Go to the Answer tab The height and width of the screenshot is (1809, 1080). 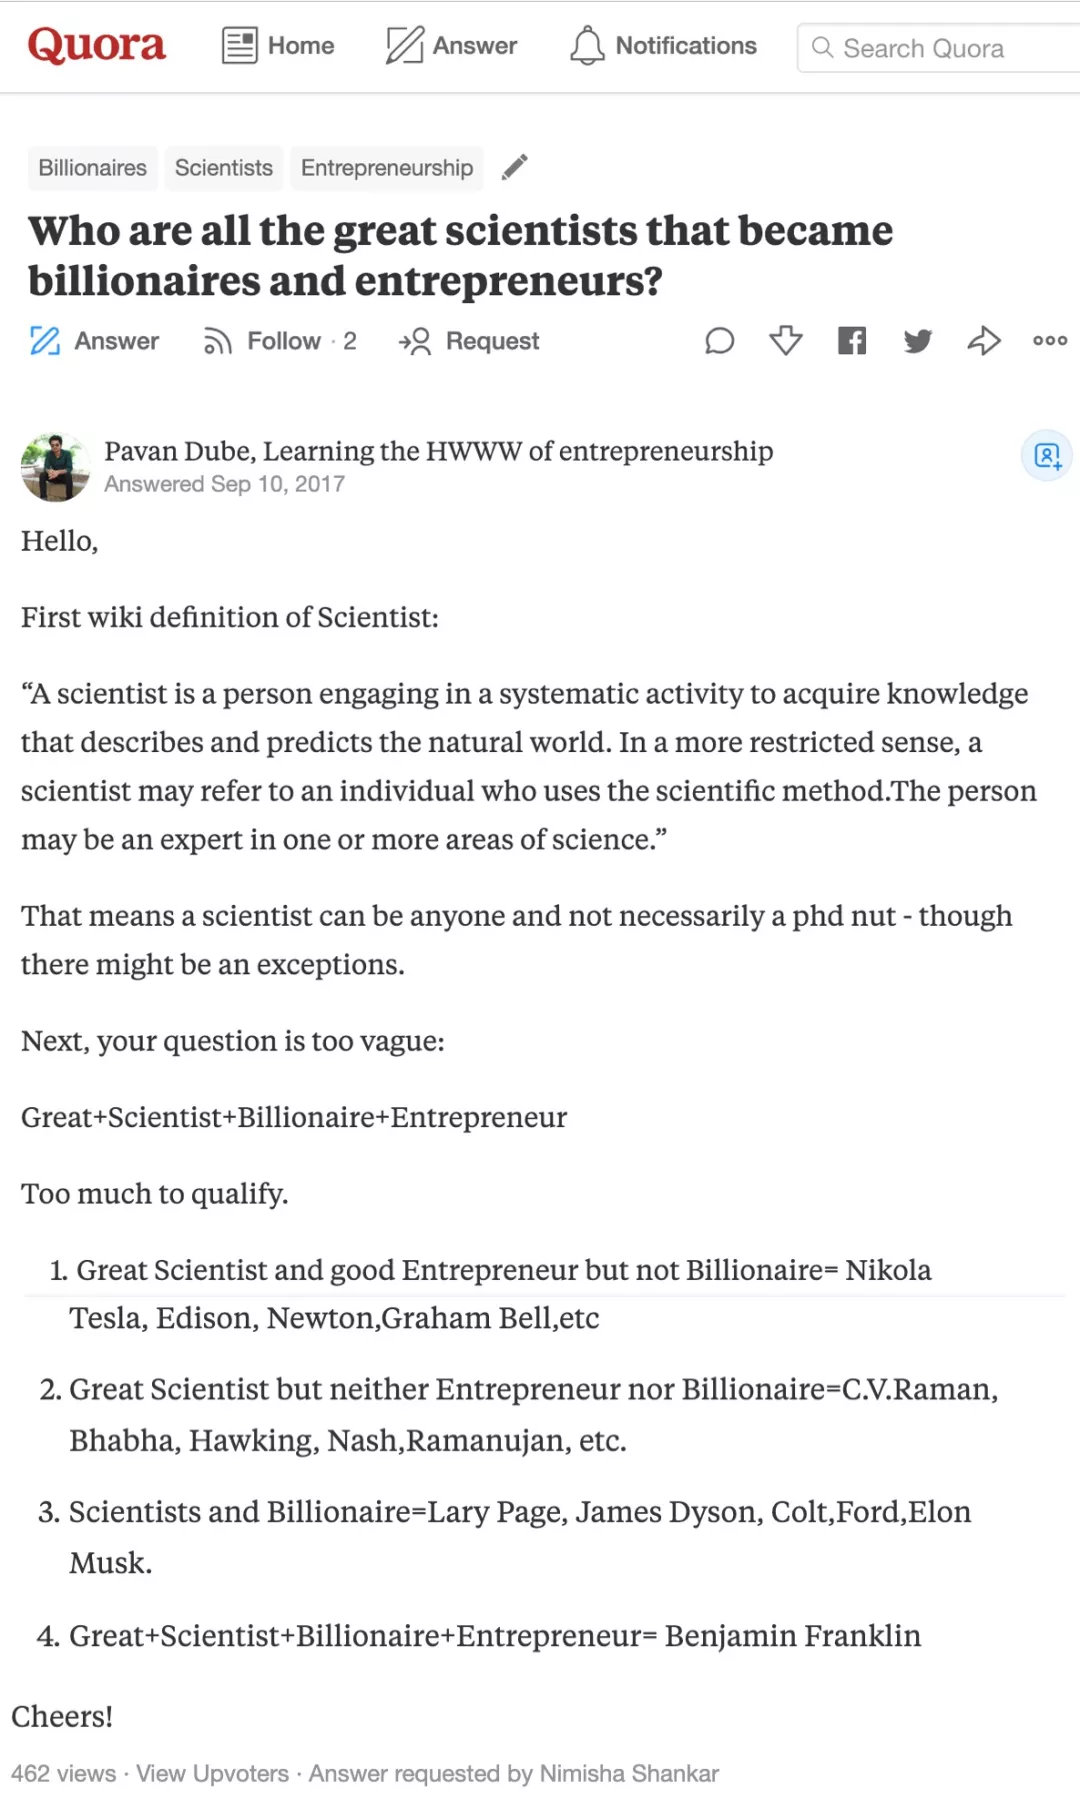(x=452, y=46)
